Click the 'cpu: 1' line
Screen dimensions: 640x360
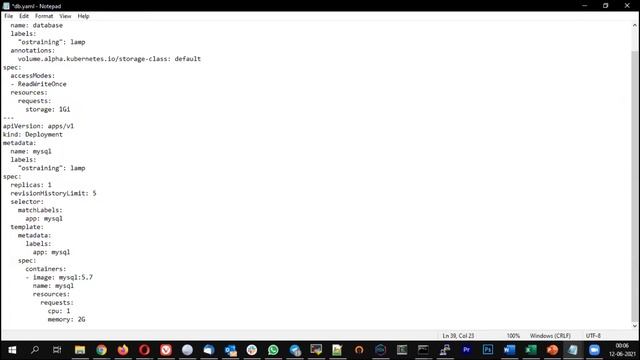59,311
